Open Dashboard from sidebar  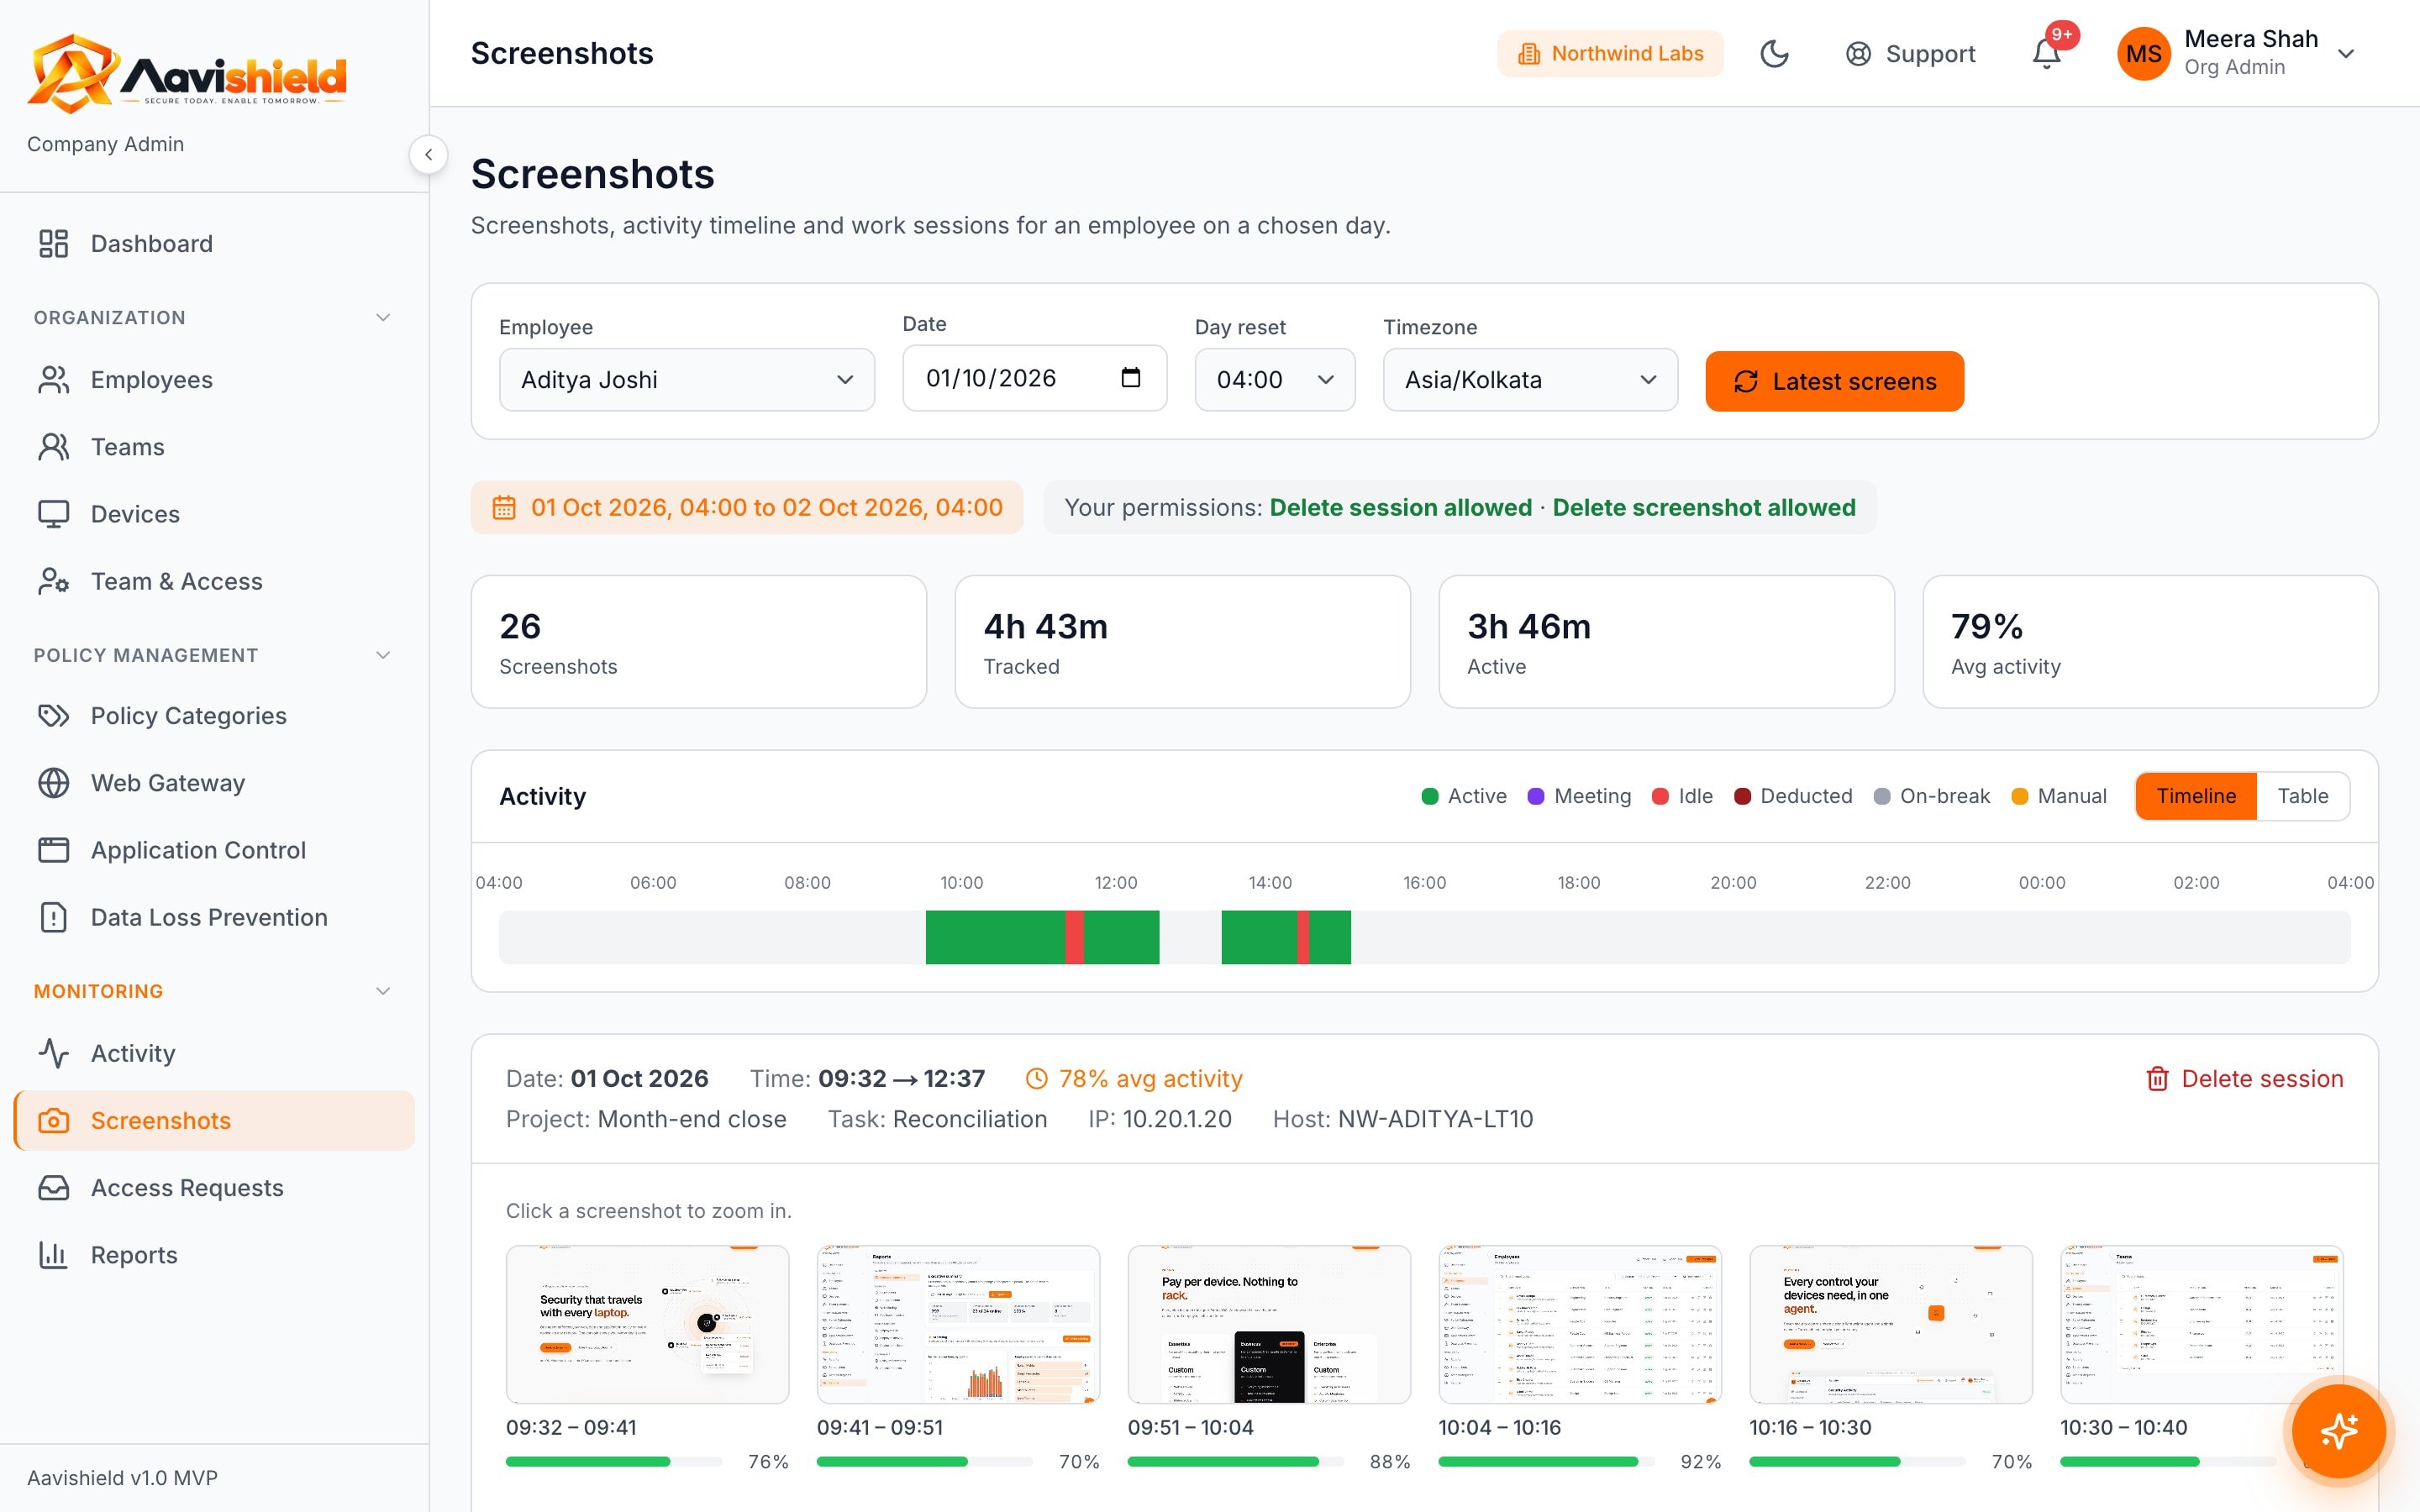214,244
